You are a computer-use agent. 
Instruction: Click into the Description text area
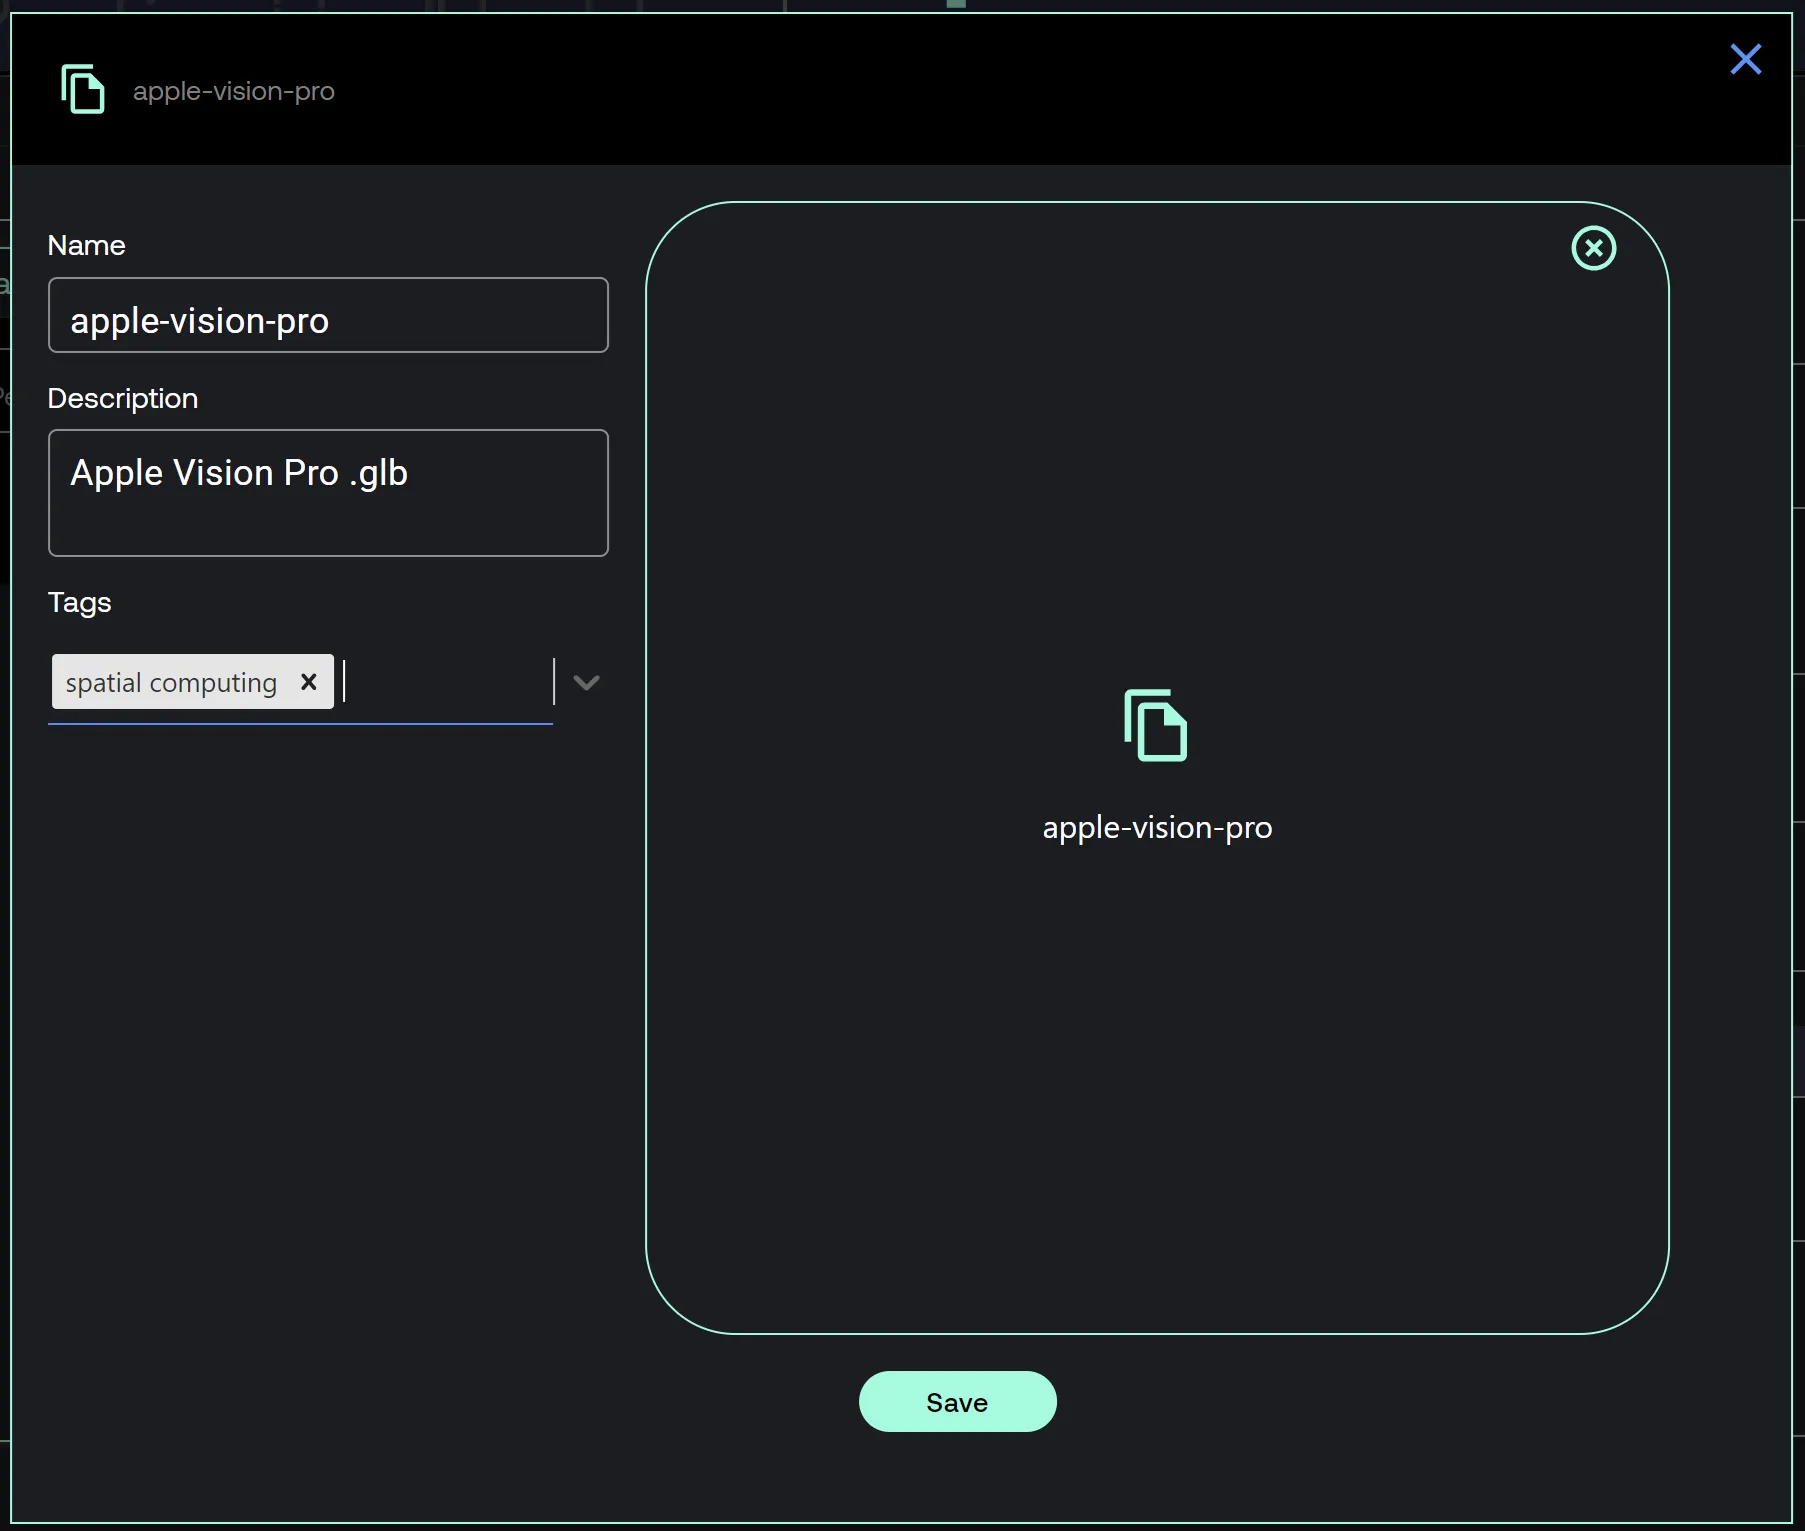pos(328,493)
